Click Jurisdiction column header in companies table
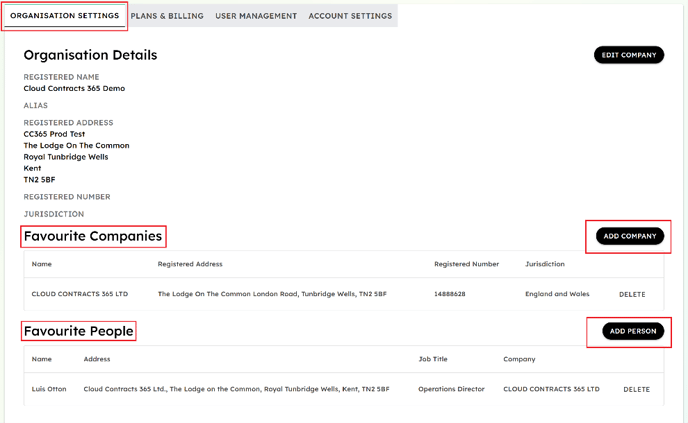688x423 pixels. [x=545, y=264]
